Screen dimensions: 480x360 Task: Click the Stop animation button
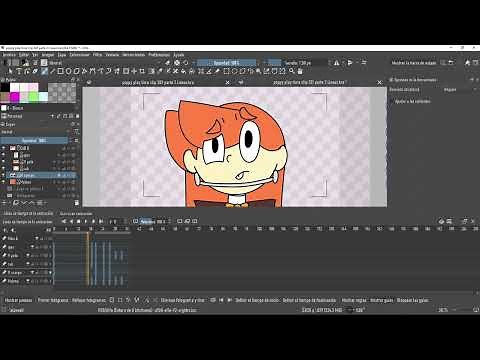(79, 221)
